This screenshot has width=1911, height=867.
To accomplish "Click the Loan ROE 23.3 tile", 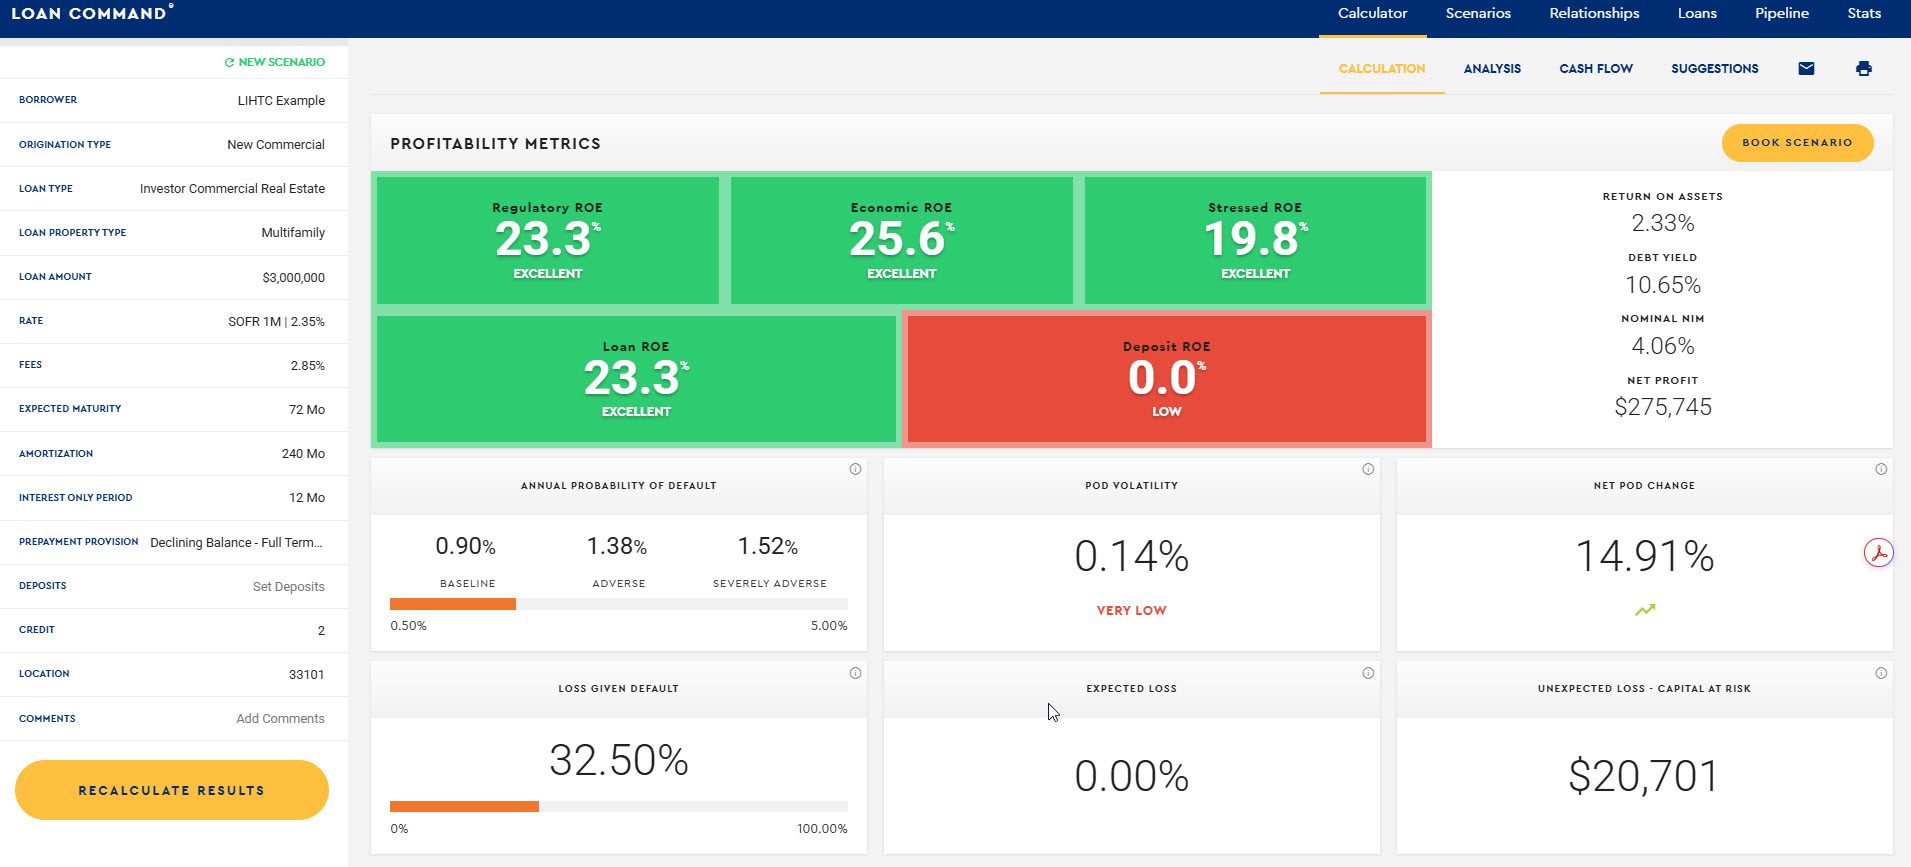I will 636,379.
